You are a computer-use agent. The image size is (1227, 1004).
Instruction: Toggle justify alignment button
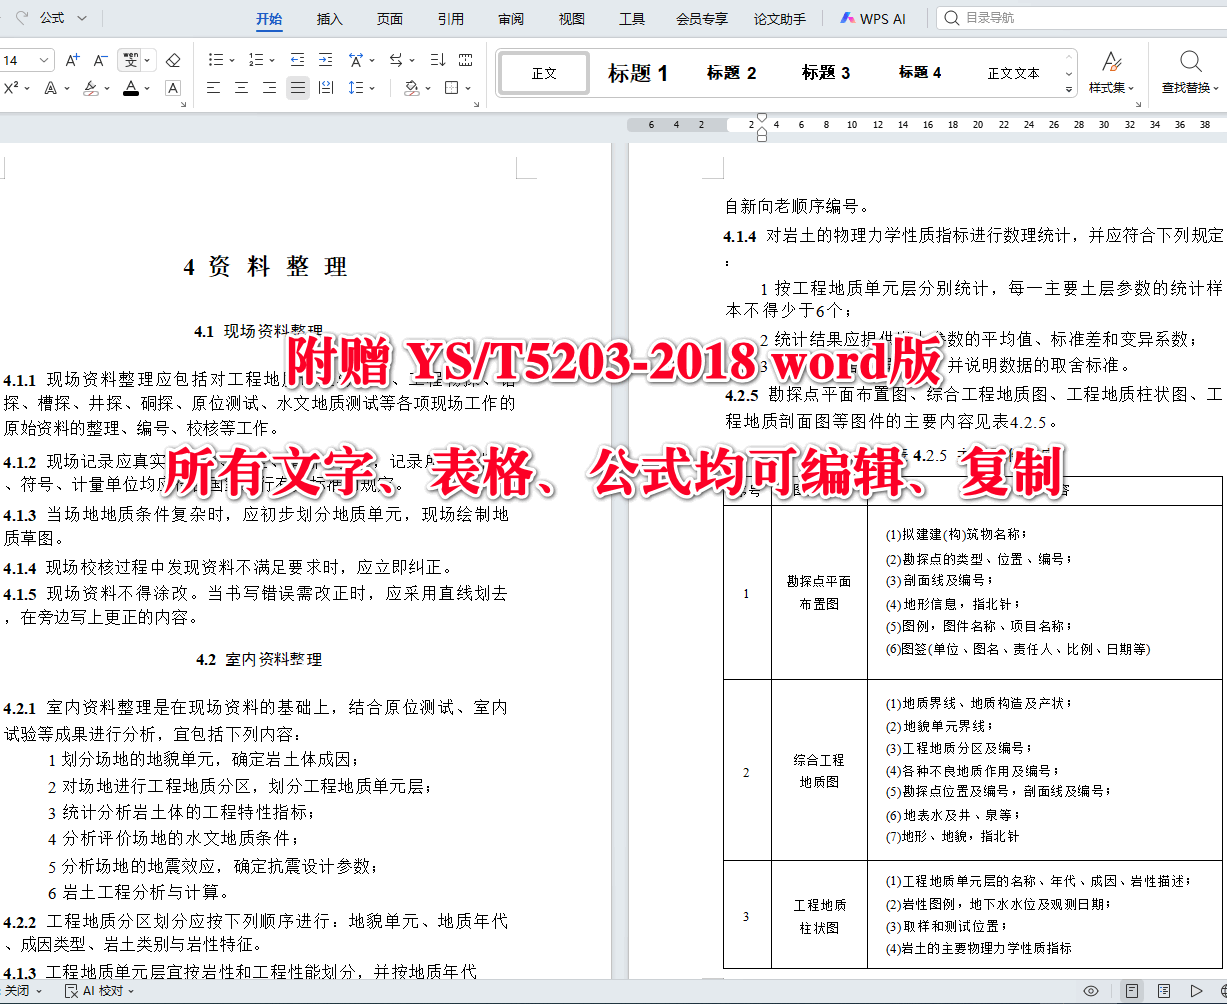click(298, 88)
